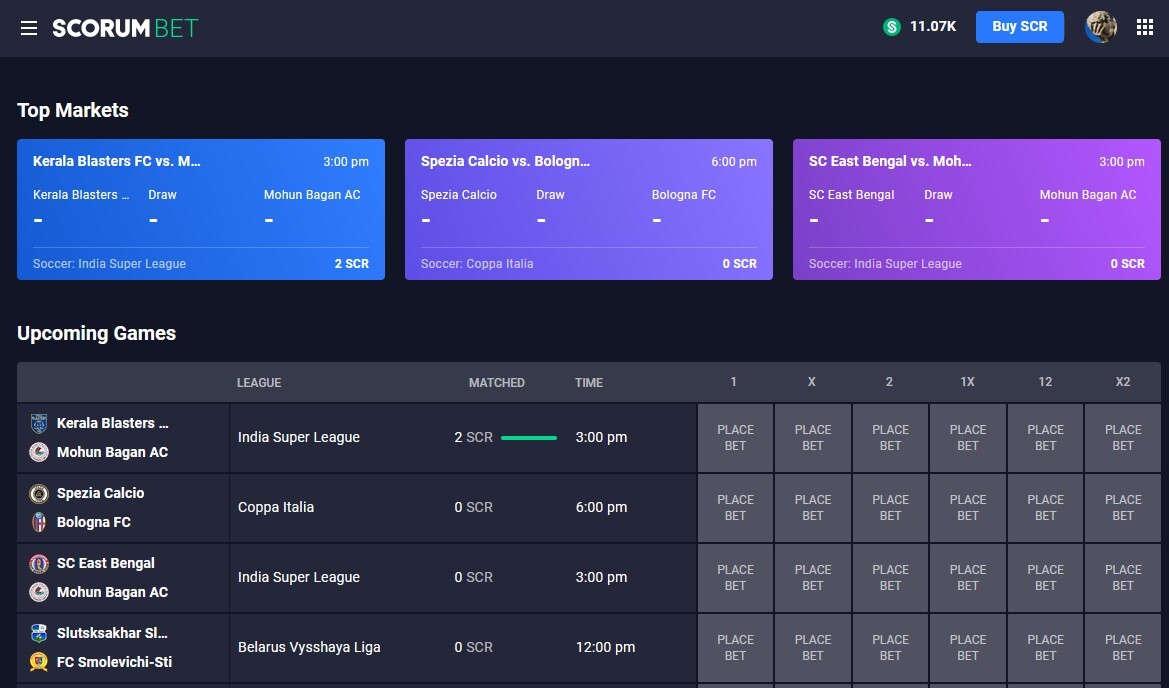The width and height of the screenshot is (1169, 688).
Task: Click the Slutsksakhar team logo
Action: coord(39,633)
